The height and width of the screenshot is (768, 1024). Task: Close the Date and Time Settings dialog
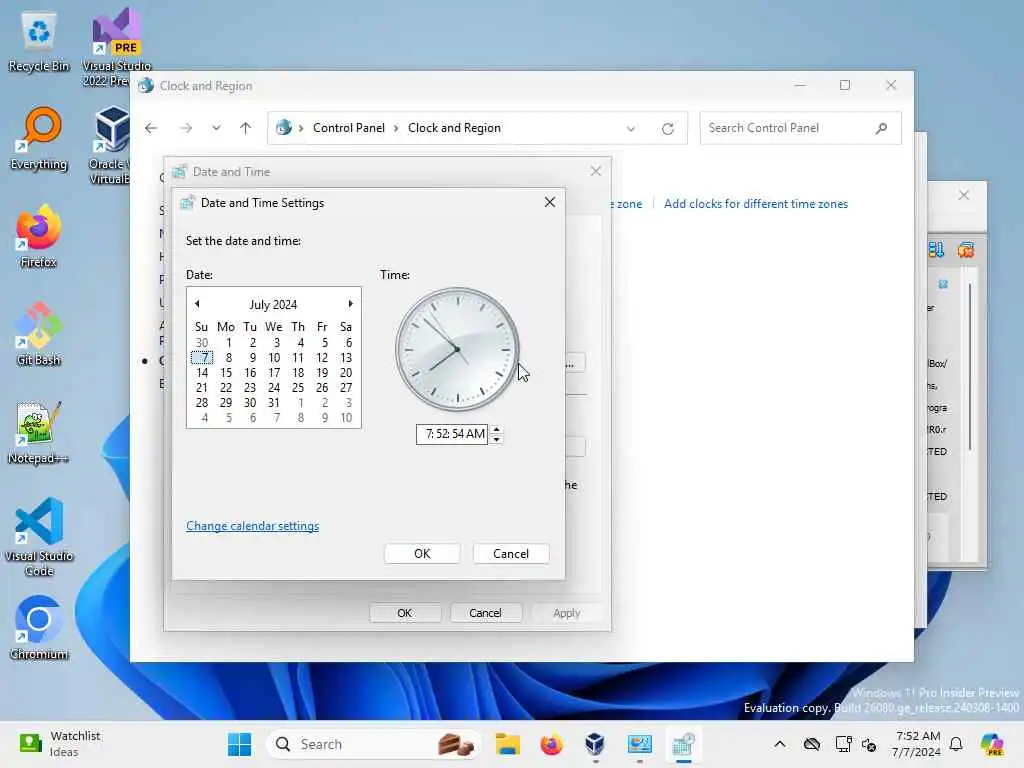(550, 202)
